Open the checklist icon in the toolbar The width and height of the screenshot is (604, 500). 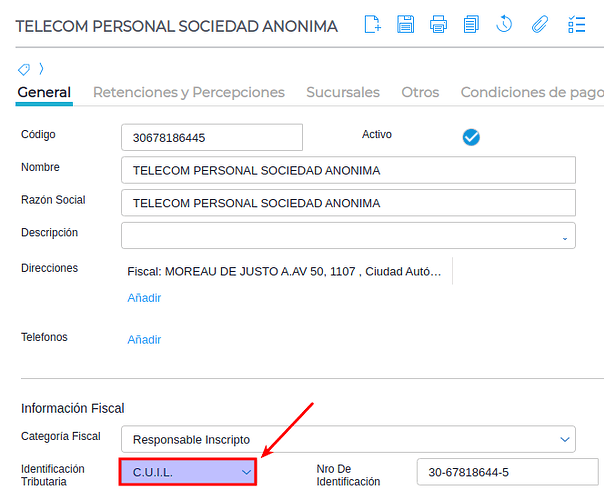pos(576,25)
